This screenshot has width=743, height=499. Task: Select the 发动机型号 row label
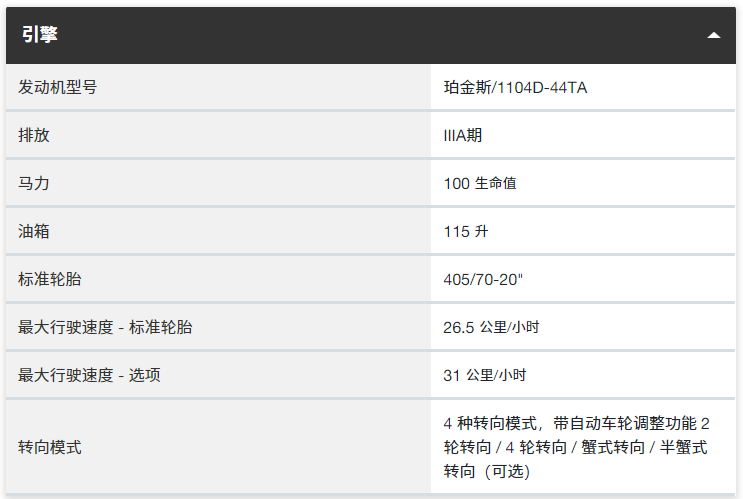tap(58, 88)
